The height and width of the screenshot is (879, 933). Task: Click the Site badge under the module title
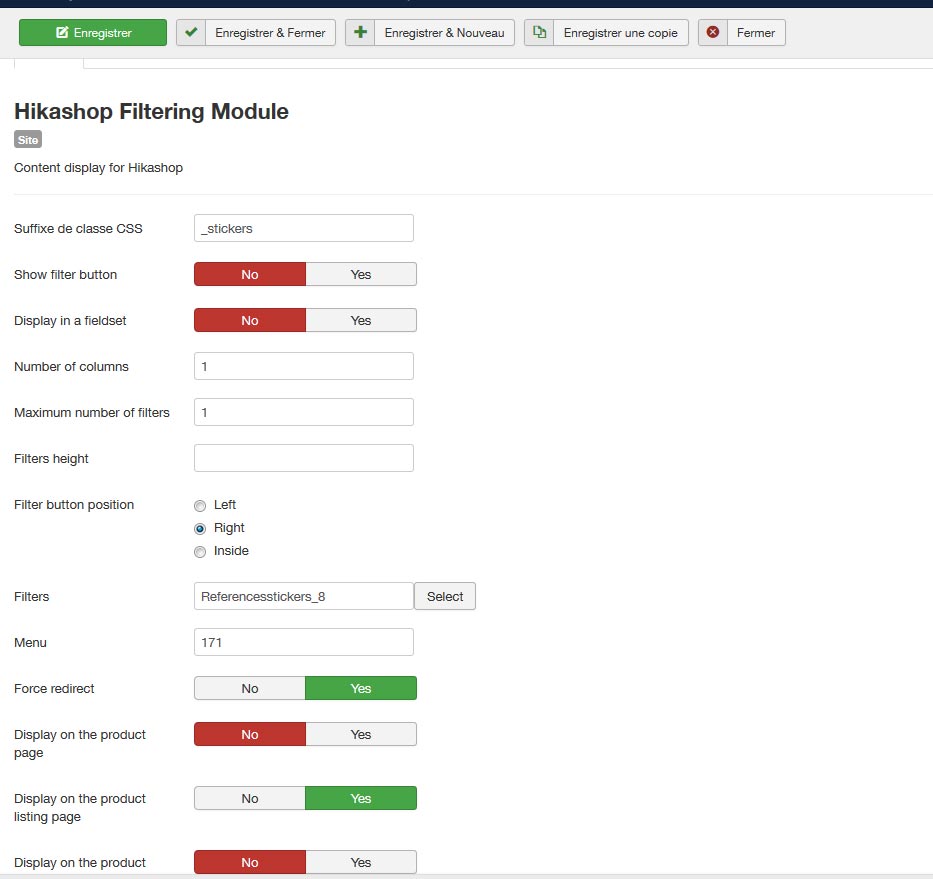point(28,139)
